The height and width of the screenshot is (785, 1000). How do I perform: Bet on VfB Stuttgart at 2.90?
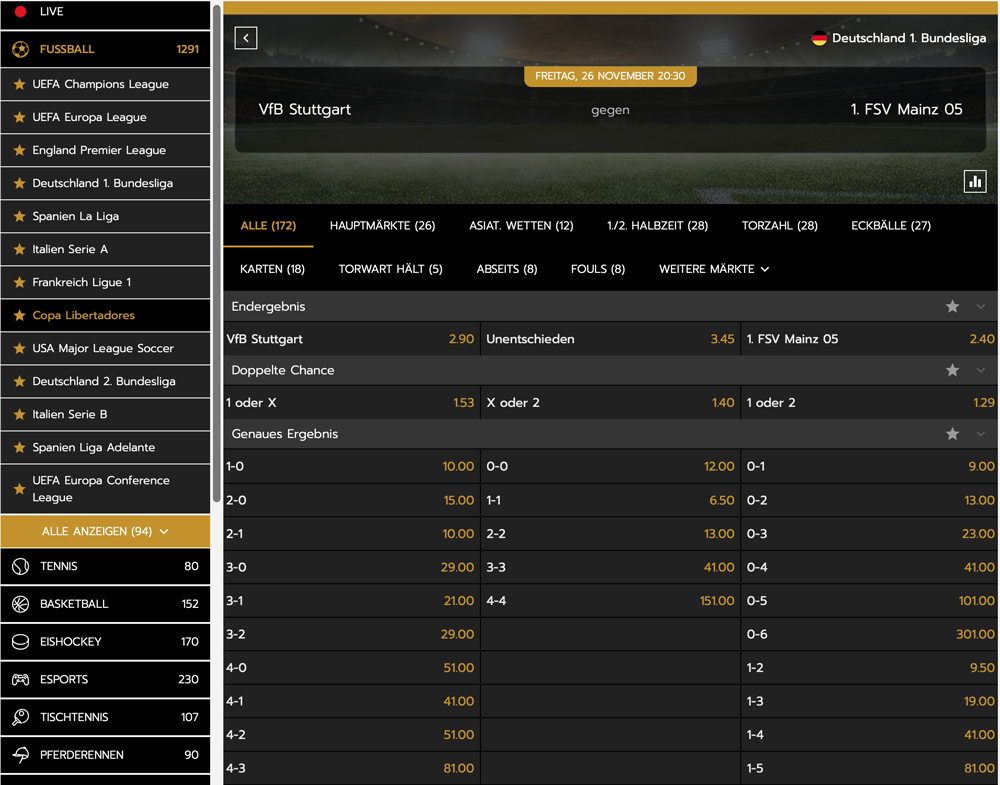point(350,339)
